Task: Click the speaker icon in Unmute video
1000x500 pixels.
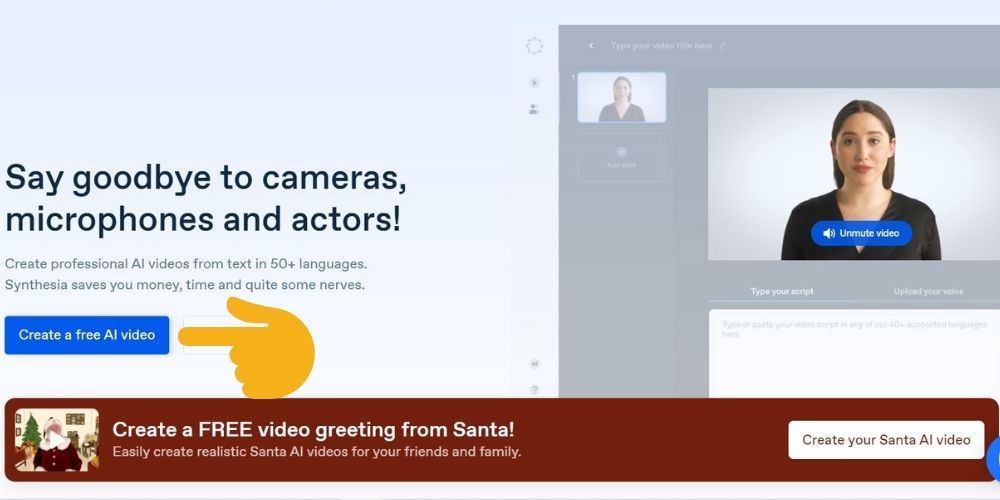Action: [x=828, y=233]
